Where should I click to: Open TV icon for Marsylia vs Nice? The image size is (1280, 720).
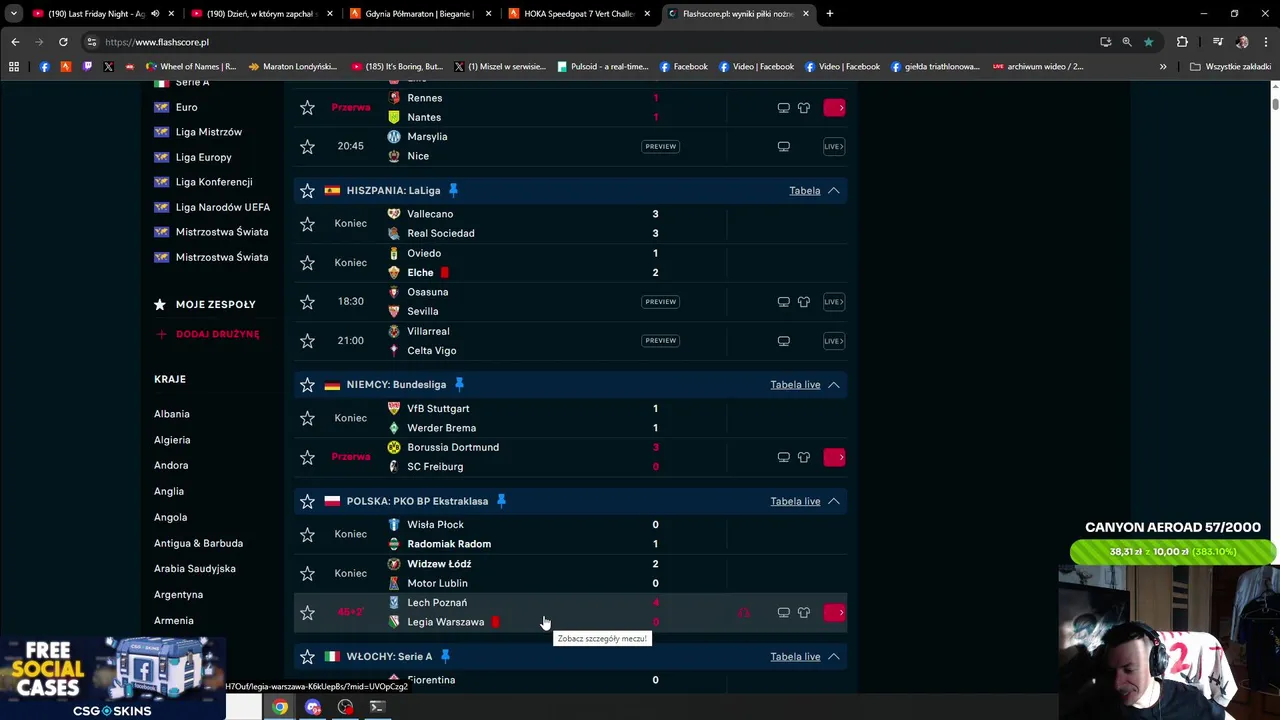(x=784, y=146)
